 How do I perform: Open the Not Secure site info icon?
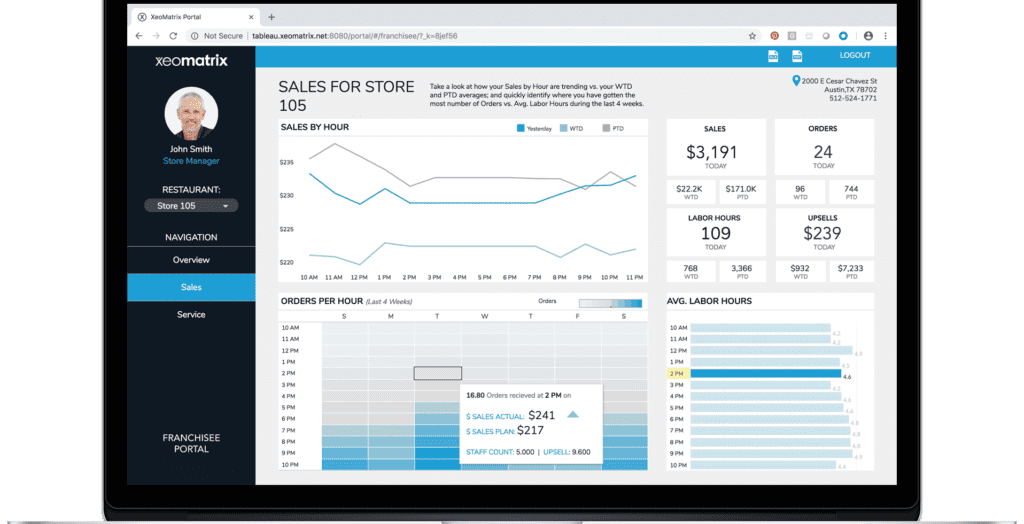pyautogui.click(x=195, y=36)
